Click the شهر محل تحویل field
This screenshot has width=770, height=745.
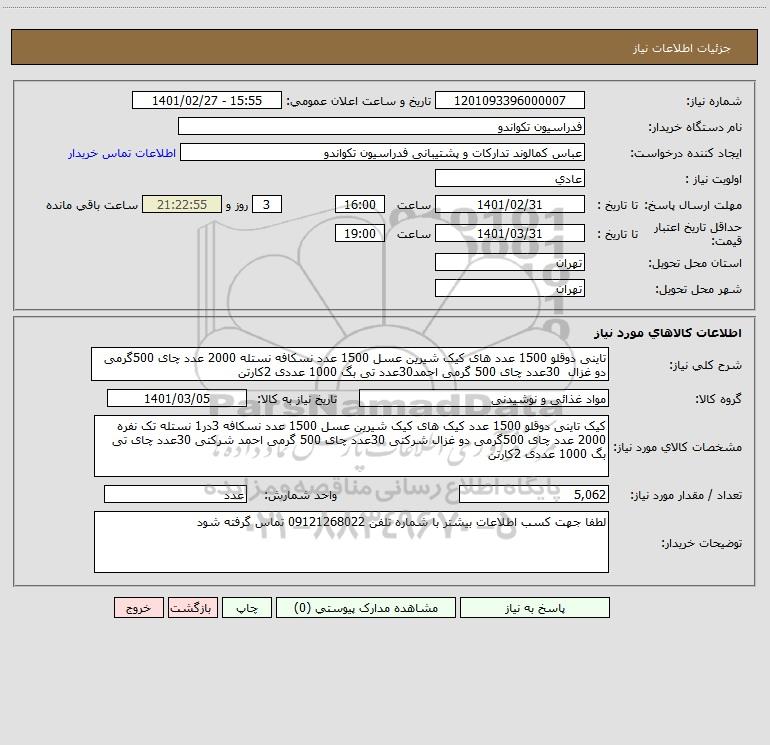pos(510,288)
